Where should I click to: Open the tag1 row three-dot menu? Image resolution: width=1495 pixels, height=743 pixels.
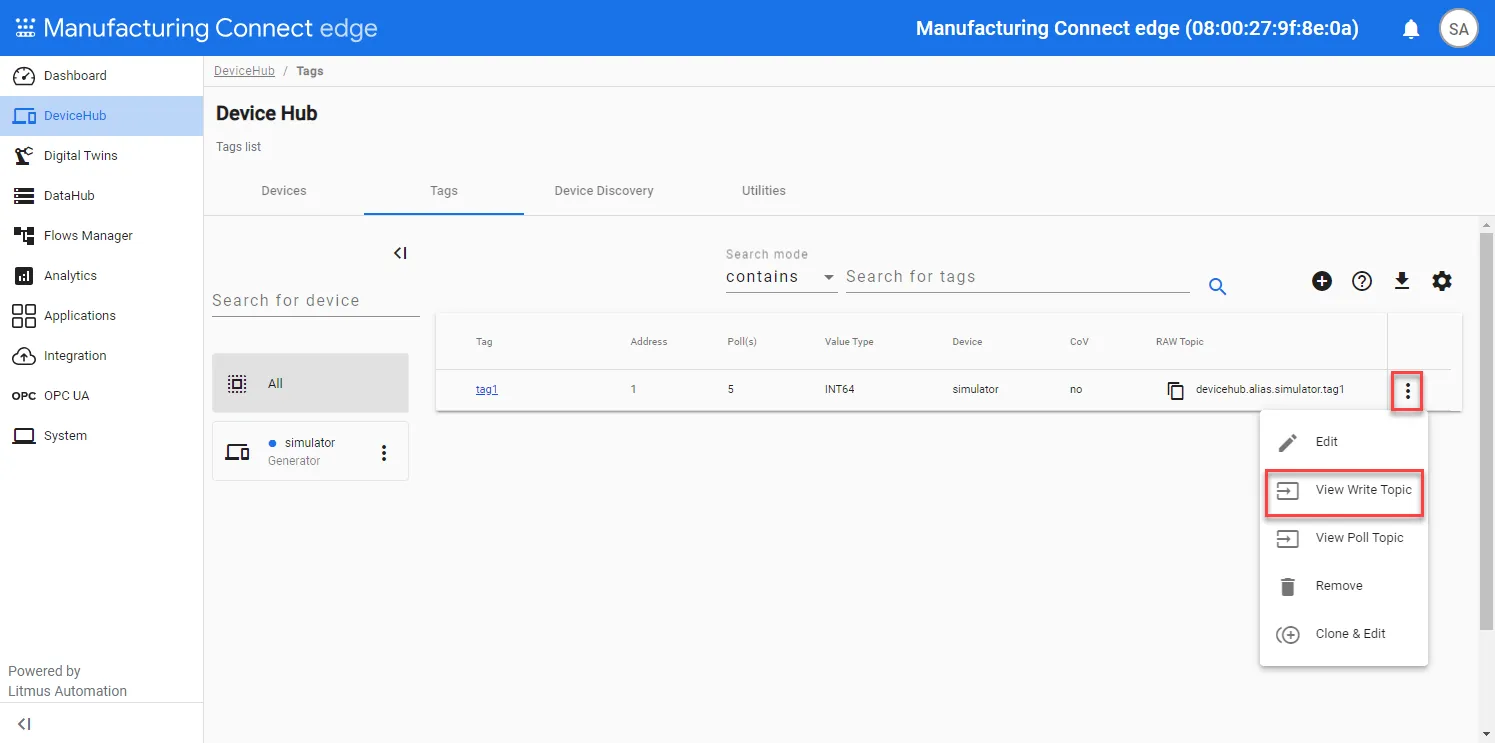coord(1408,391)
